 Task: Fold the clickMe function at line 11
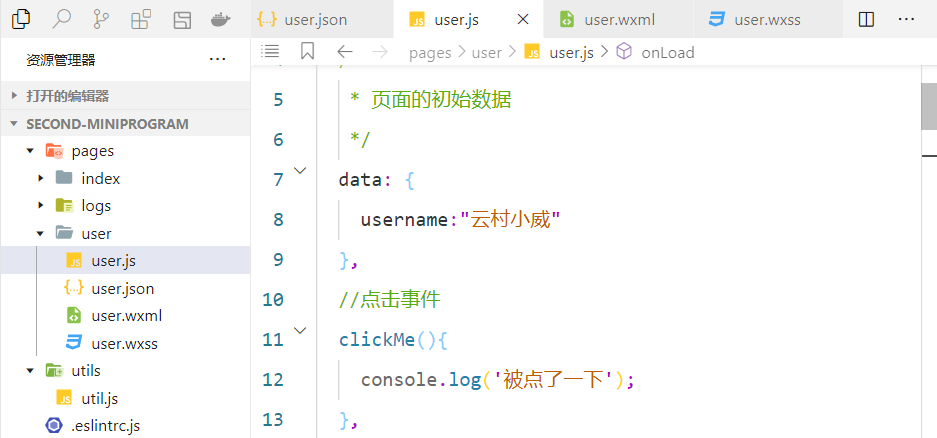[x=301, y=330]
